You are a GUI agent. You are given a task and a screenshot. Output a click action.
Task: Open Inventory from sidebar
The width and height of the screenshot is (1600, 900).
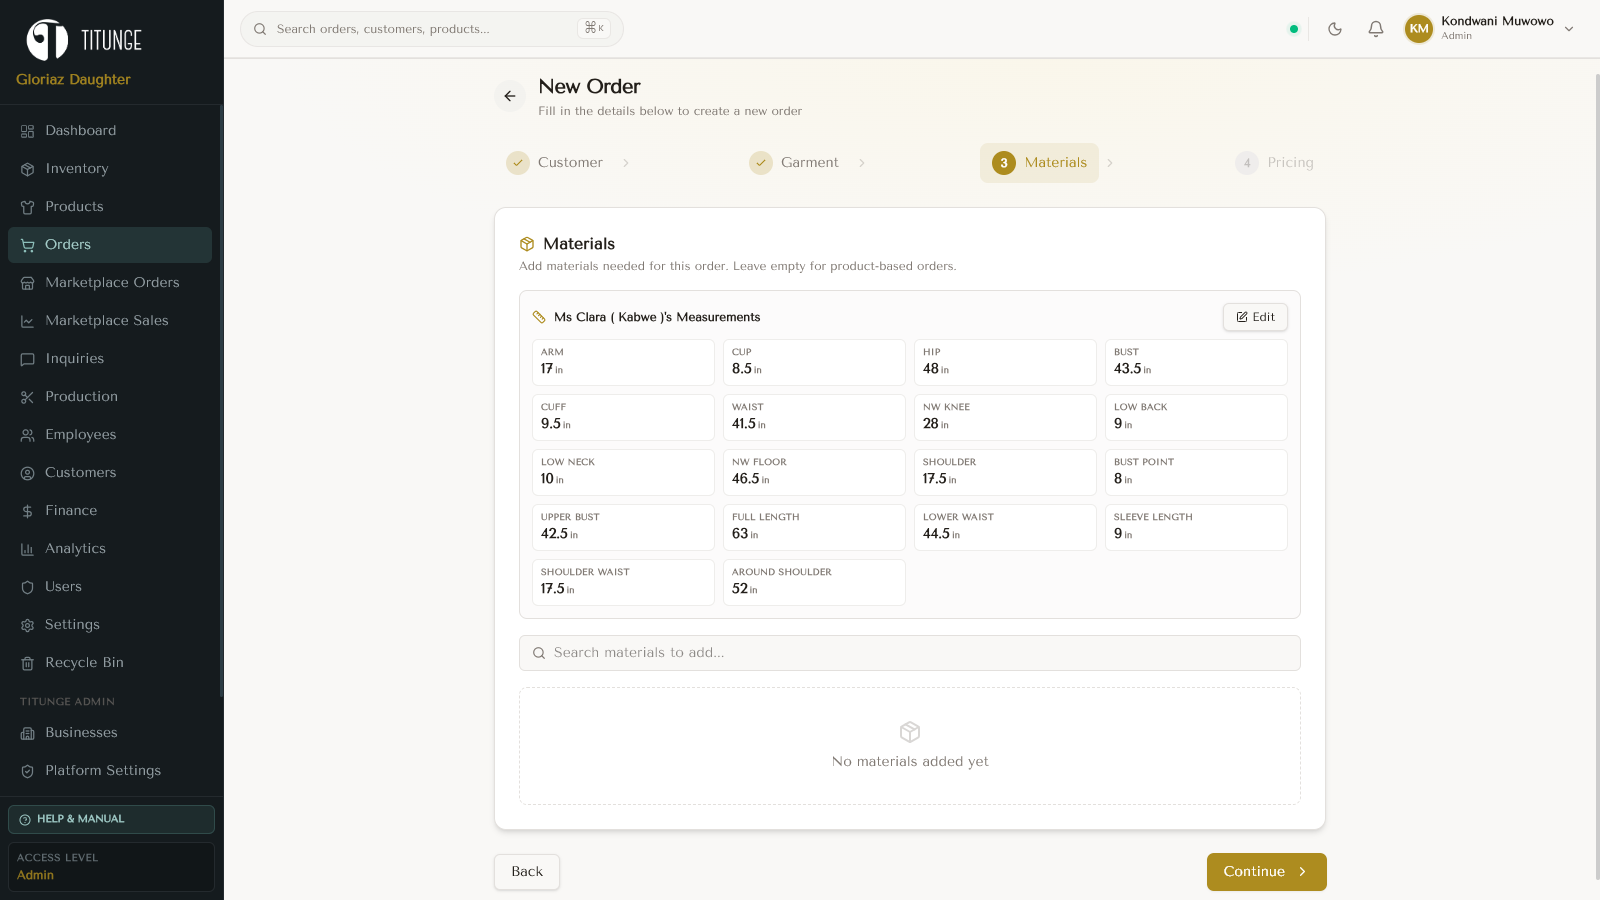[110, 169]
